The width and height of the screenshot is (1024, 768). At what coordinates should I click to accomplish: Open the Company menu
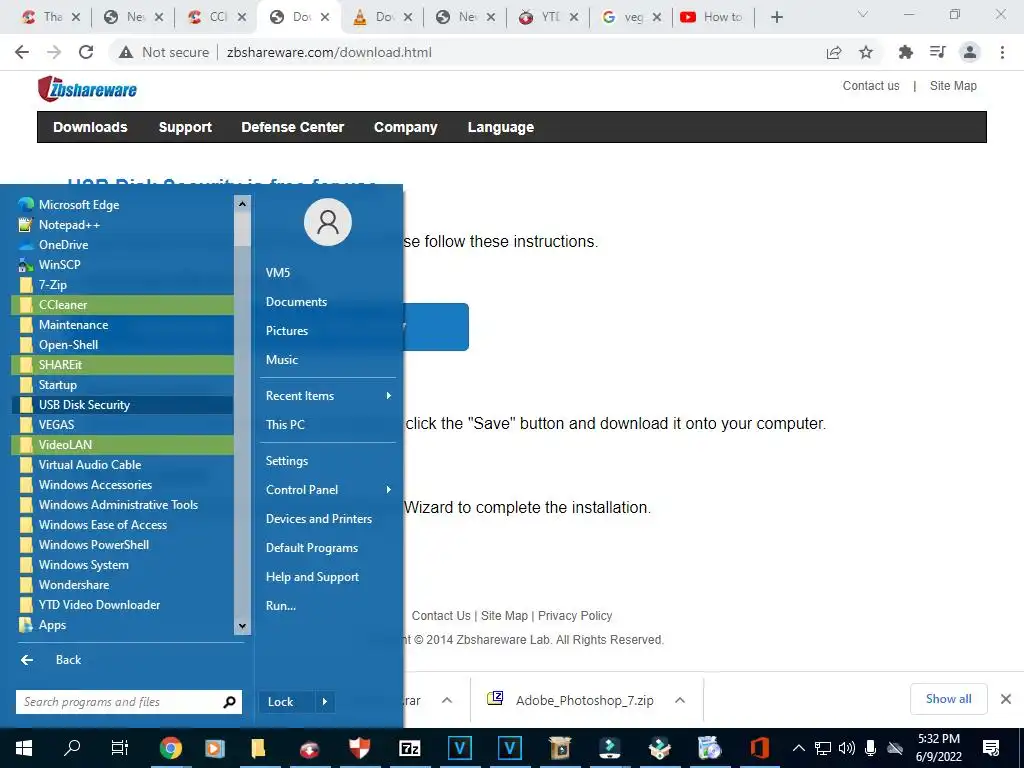(x=406, y=127)
